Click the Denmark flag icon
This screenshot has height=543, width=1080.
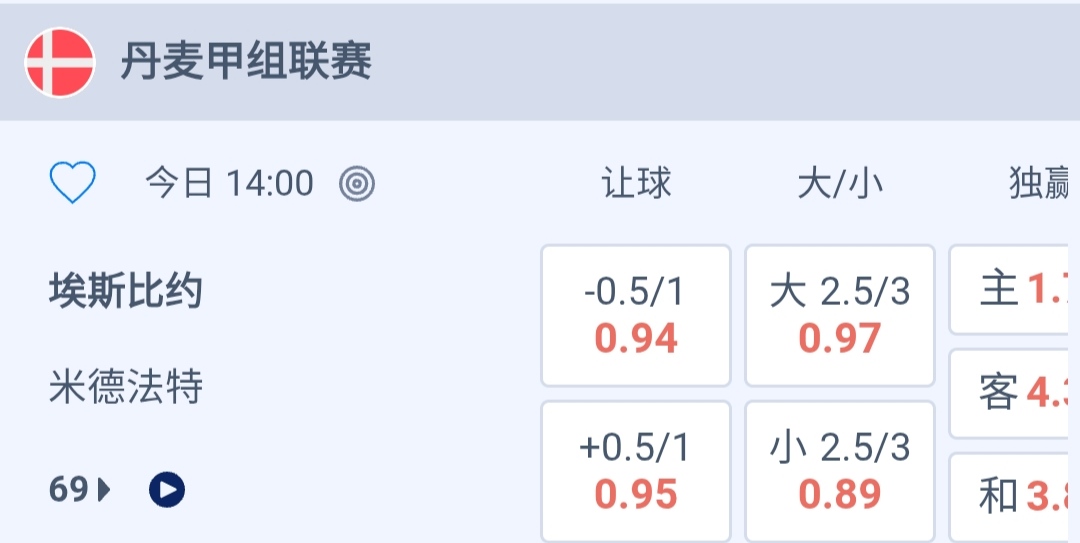[60, 62]
